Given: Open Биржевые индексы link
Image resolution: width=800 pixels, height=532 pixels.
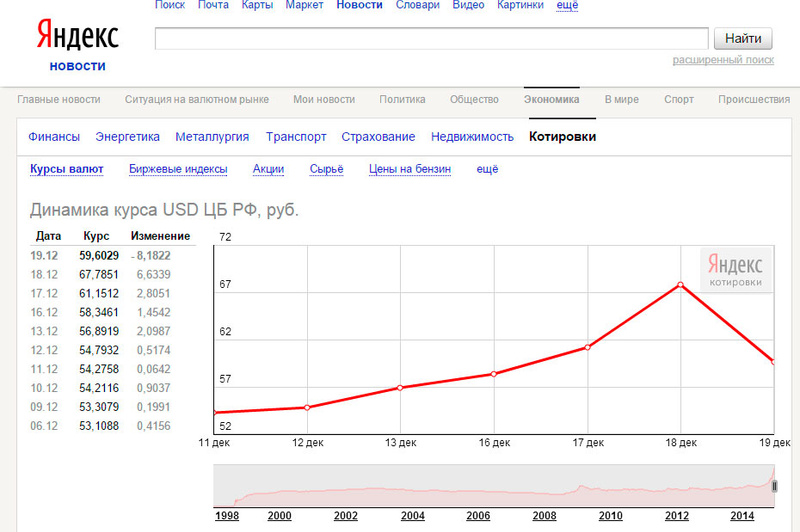Looking at the screenshot, I should 178,169.
